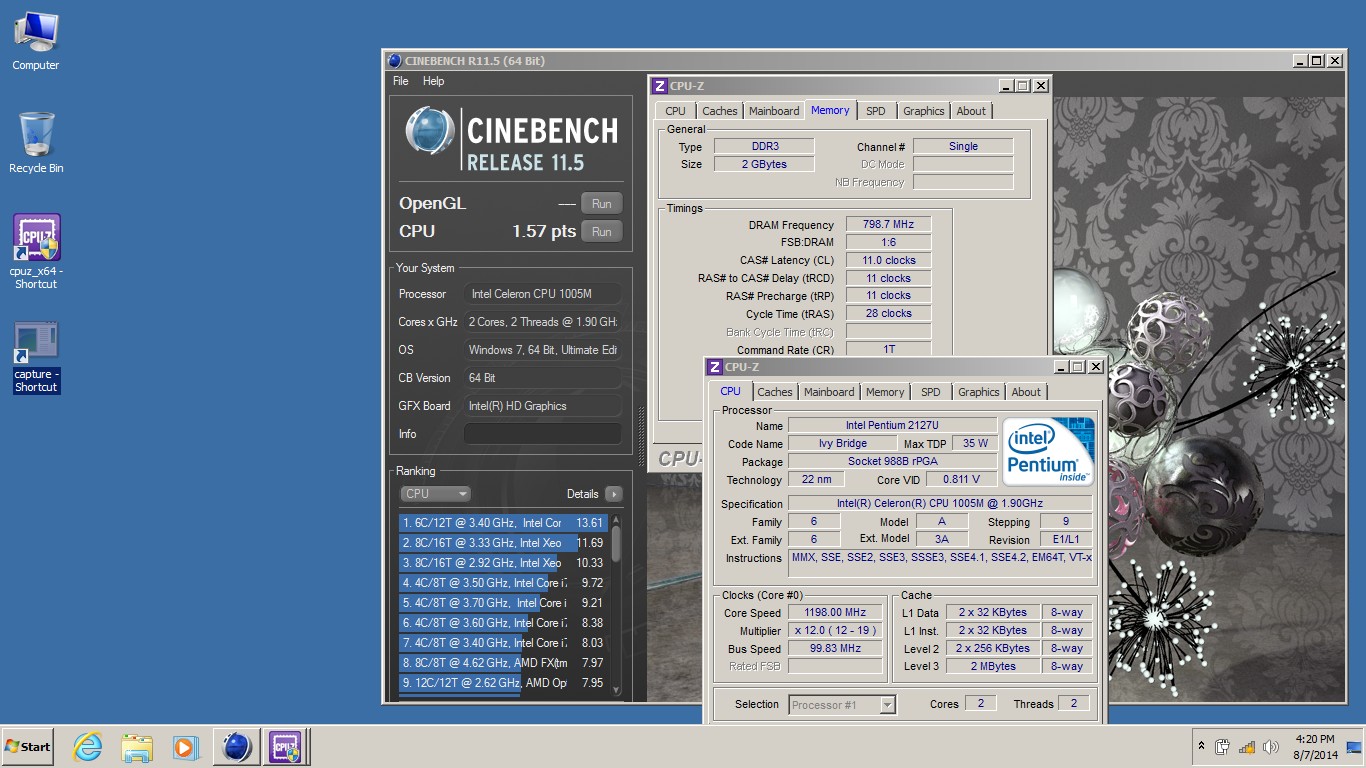Viewport: 1366px width, 768px height.
Task: Click the Cinebench title bar icon
Action: coord(394,61)
